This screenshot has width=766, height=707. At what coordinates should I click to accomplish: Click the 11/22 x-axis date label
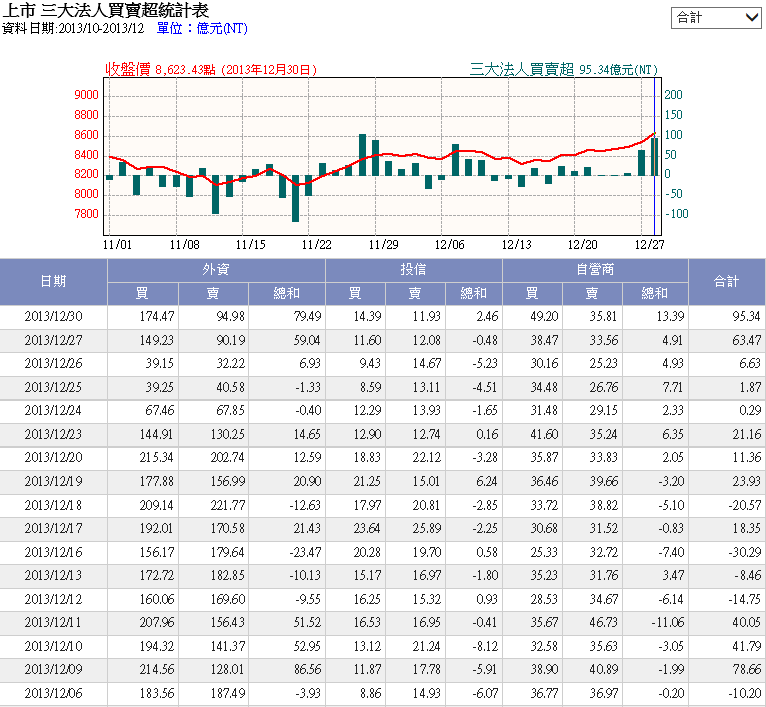click(x=317, y=244)
